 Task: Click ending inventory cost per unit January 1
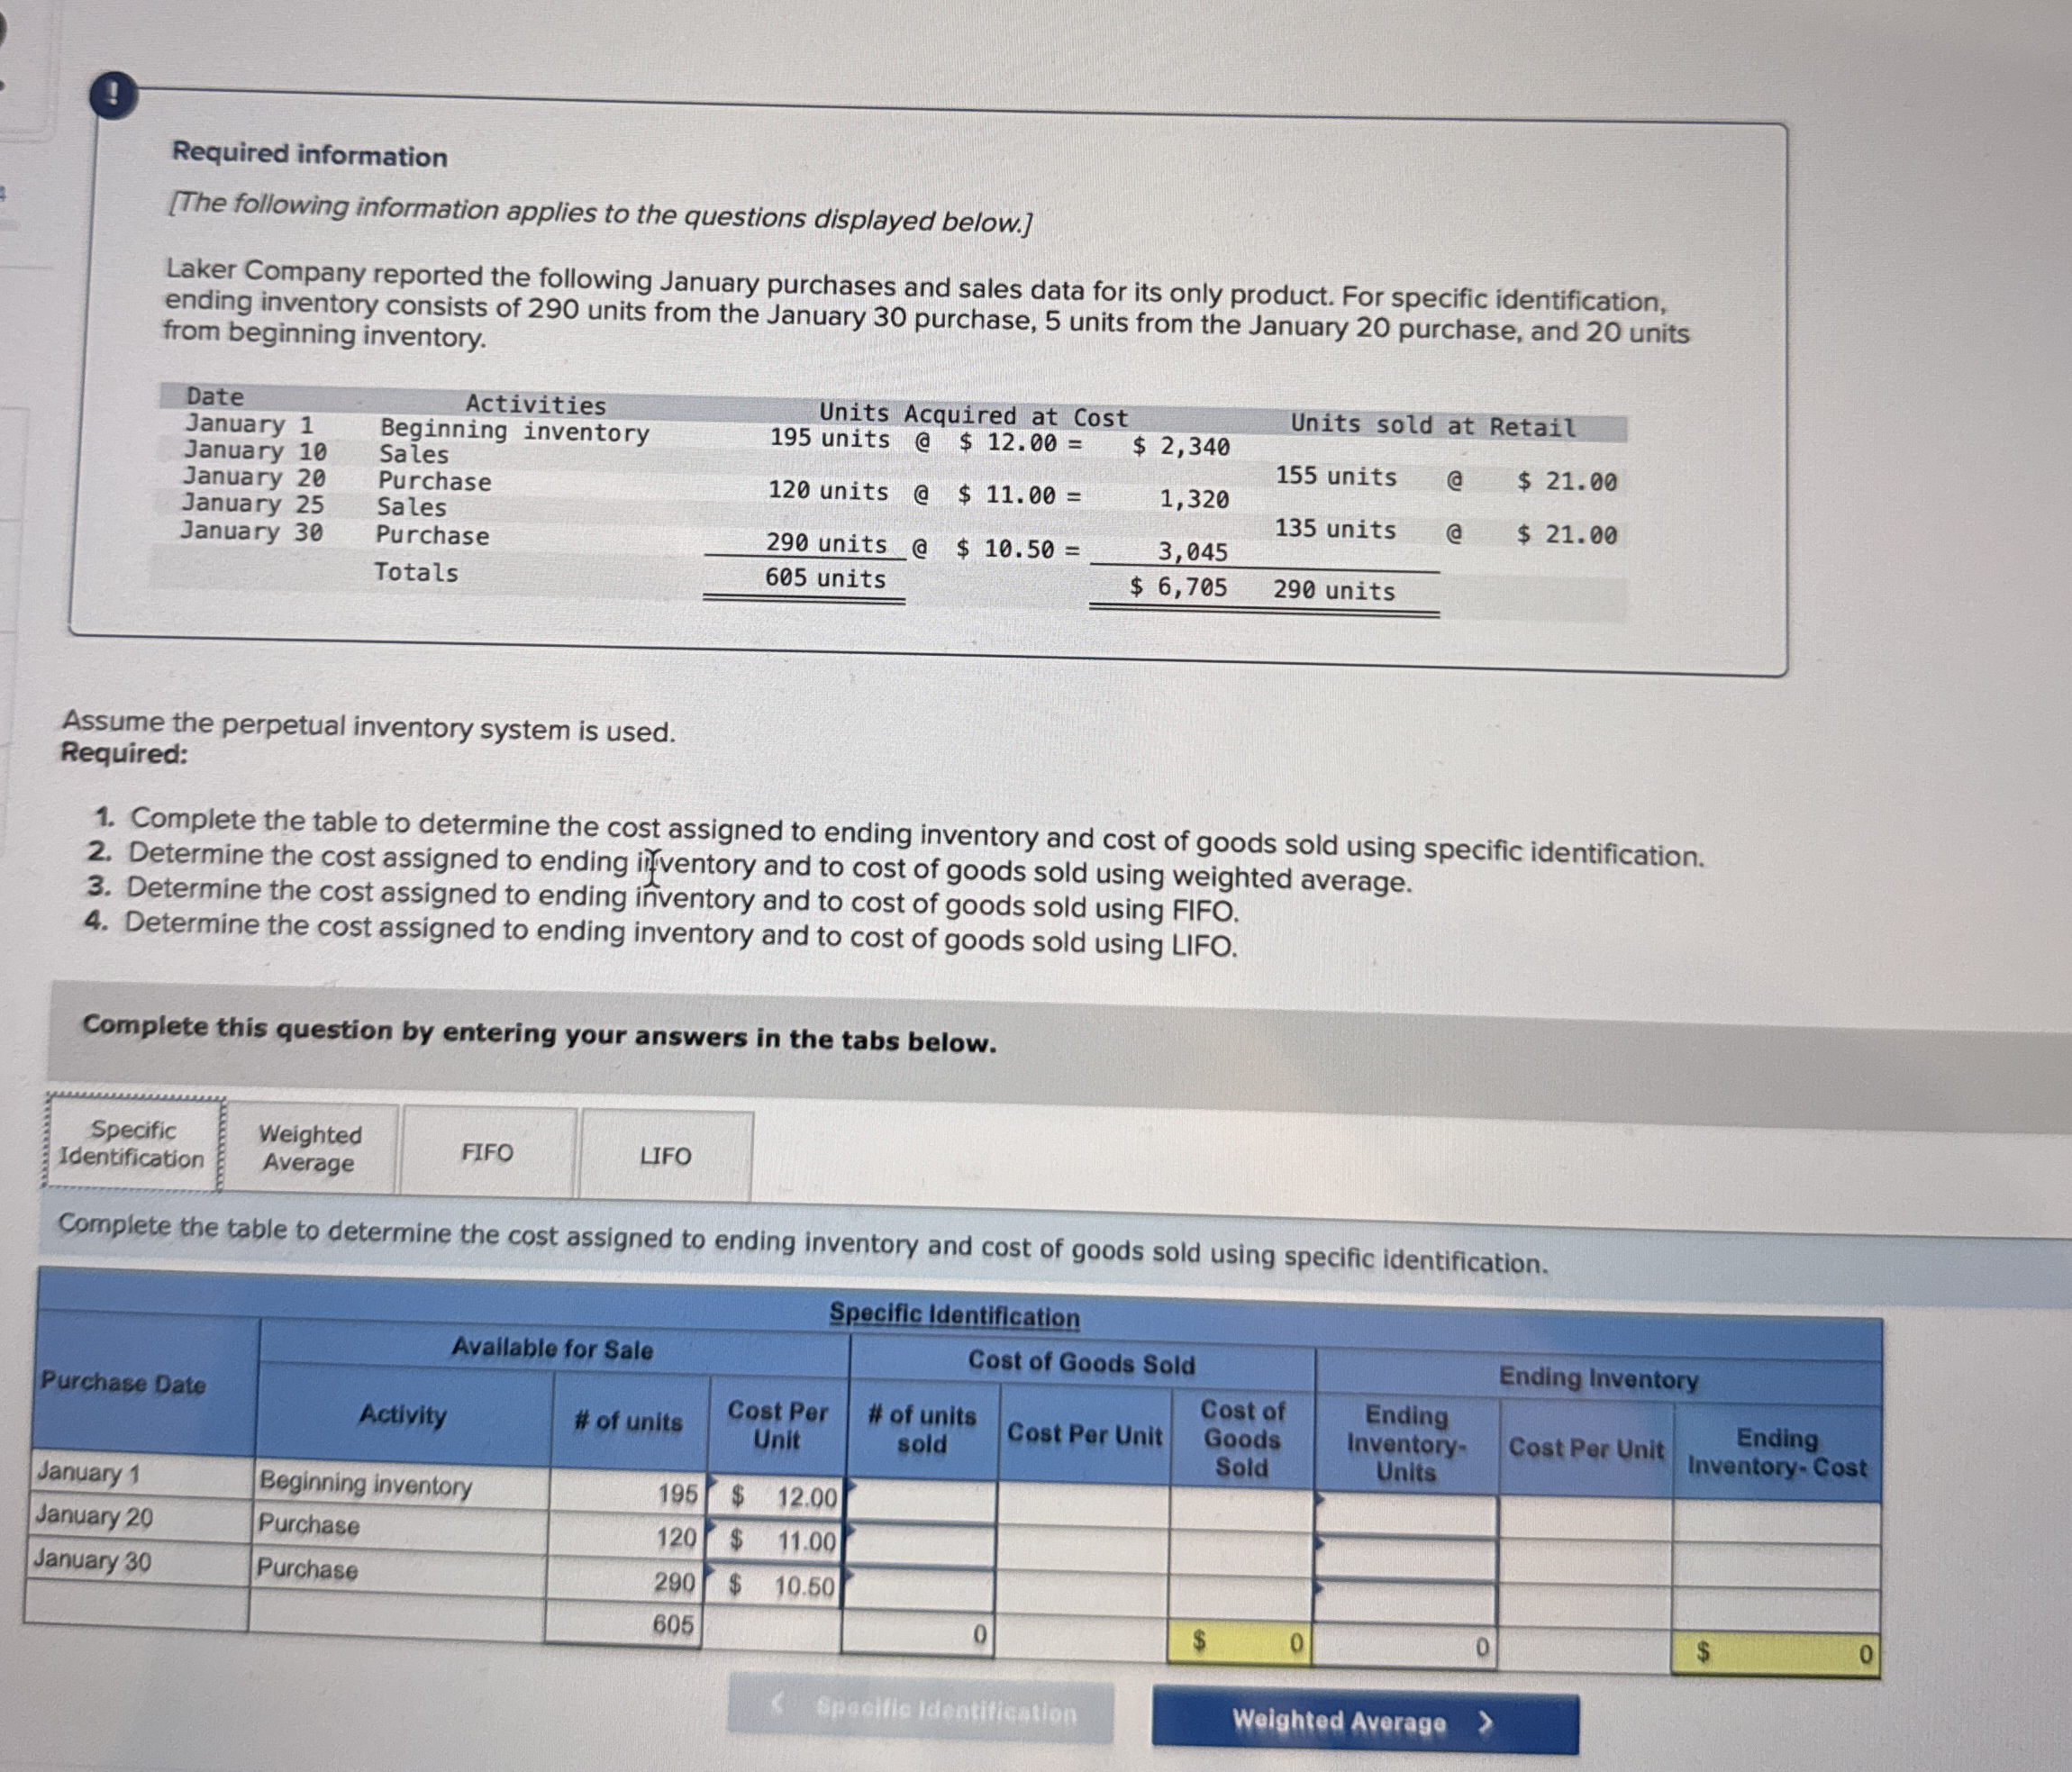point(1586,1520)
